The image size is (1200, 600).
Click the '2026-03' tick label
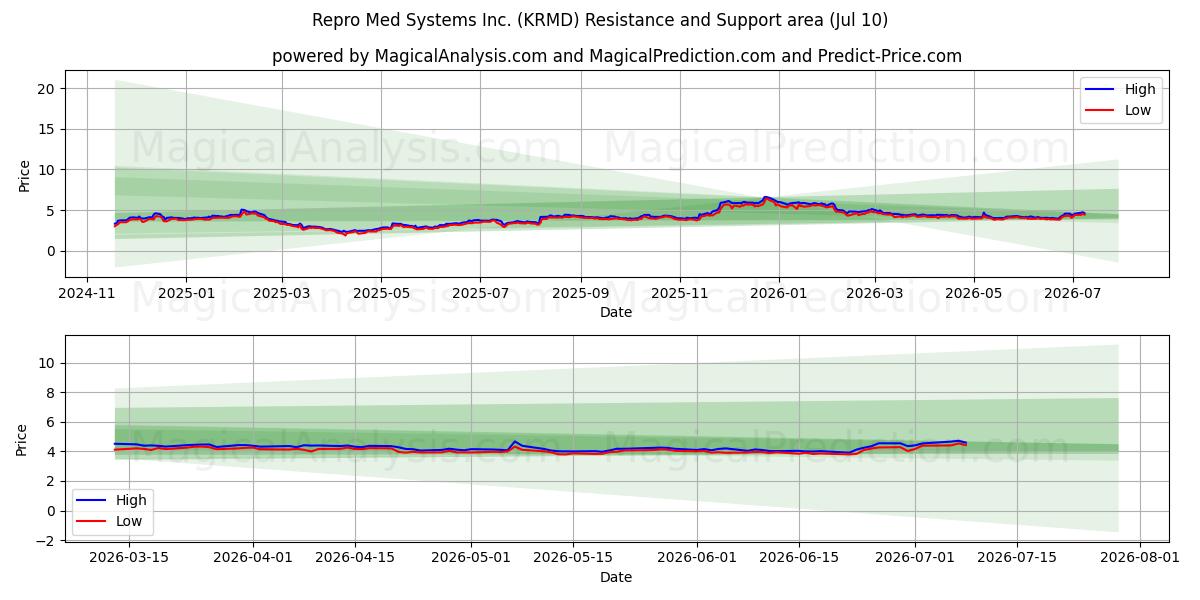coord(875,293)
